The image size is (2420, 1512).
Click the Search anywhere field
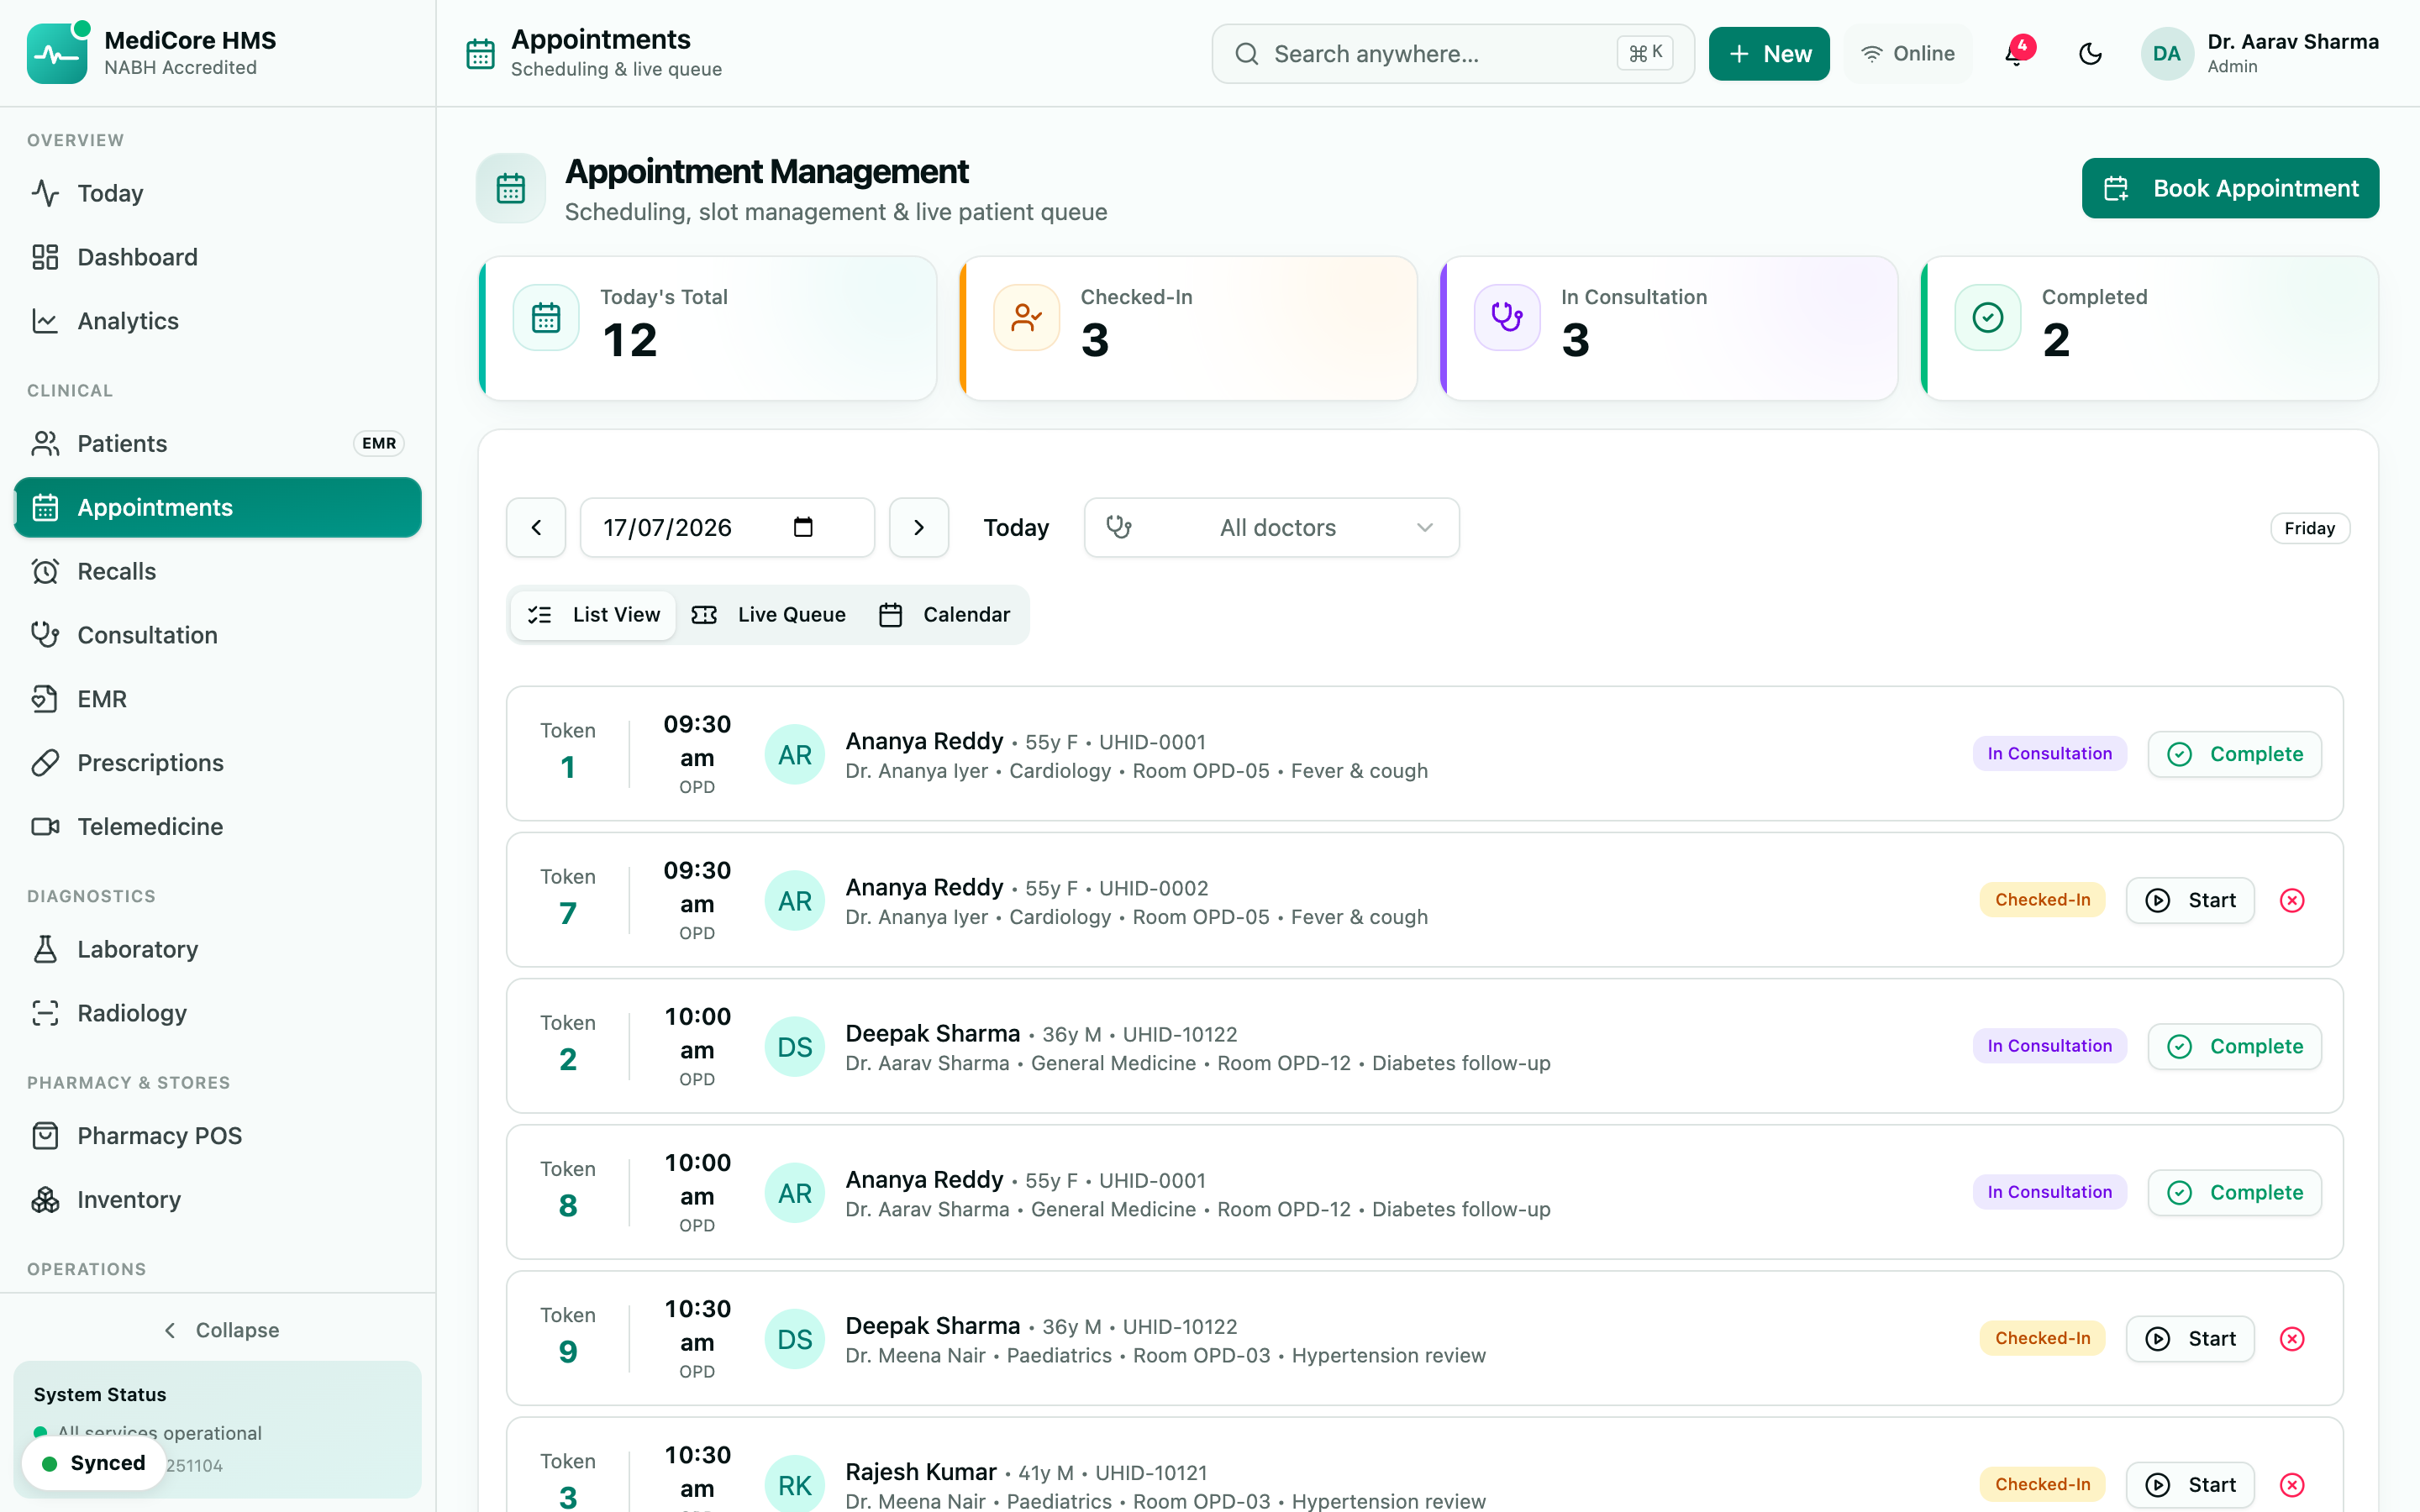point(1453,53)
